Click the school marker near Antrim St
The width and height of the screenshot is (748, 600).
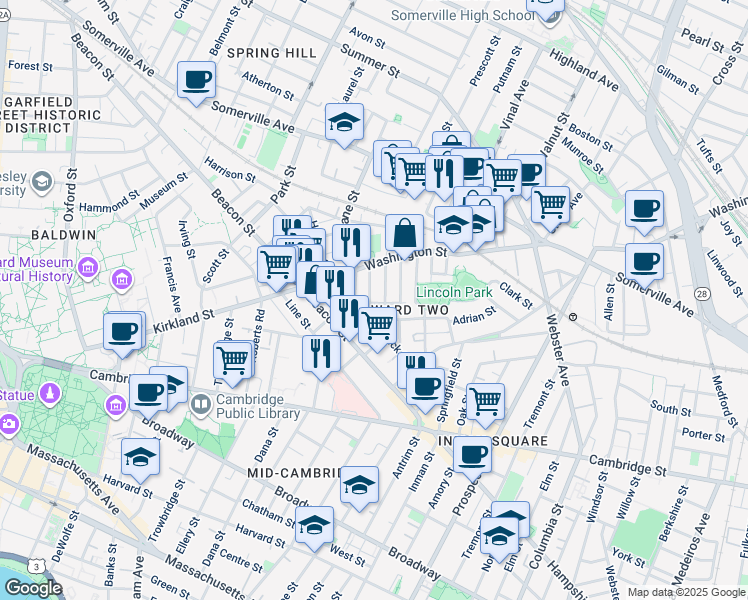tap(359, 487)
